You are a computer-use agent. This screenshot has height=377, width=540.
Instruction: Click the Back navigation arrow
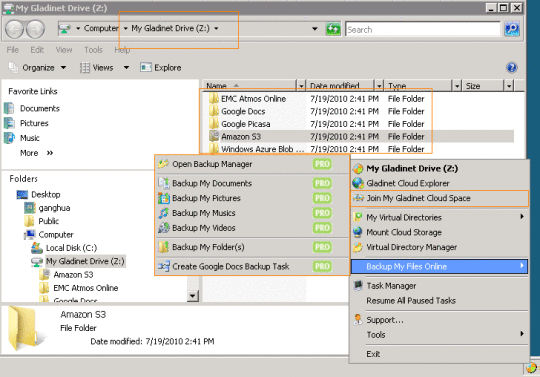point(14,29)
